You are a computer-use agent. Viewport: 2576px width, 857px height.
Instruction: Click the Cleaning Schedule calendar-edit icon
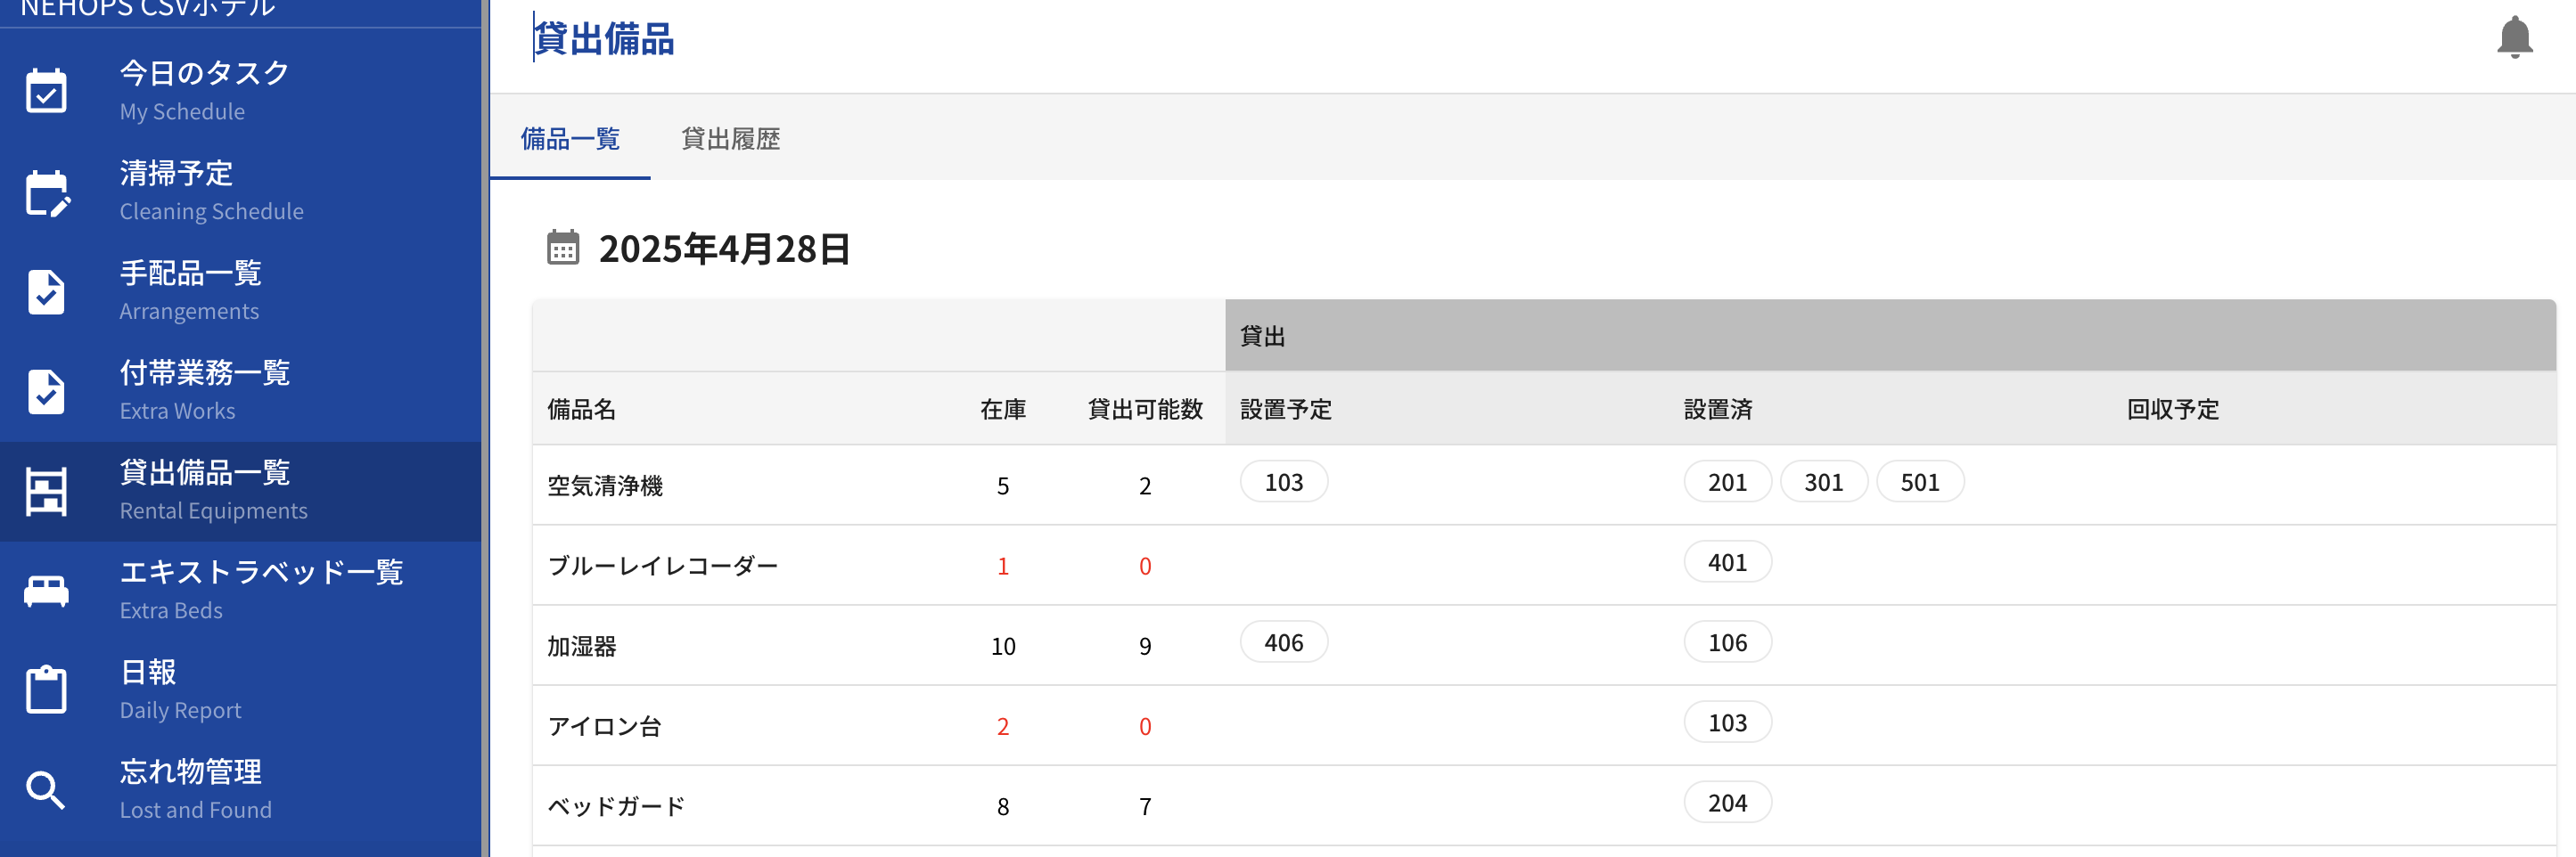click(46, 192)
